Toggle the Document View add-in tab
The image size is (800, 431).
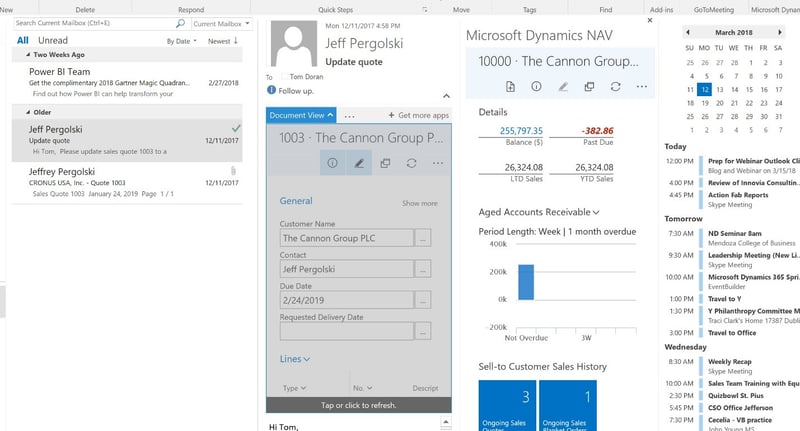pos(301,115)
